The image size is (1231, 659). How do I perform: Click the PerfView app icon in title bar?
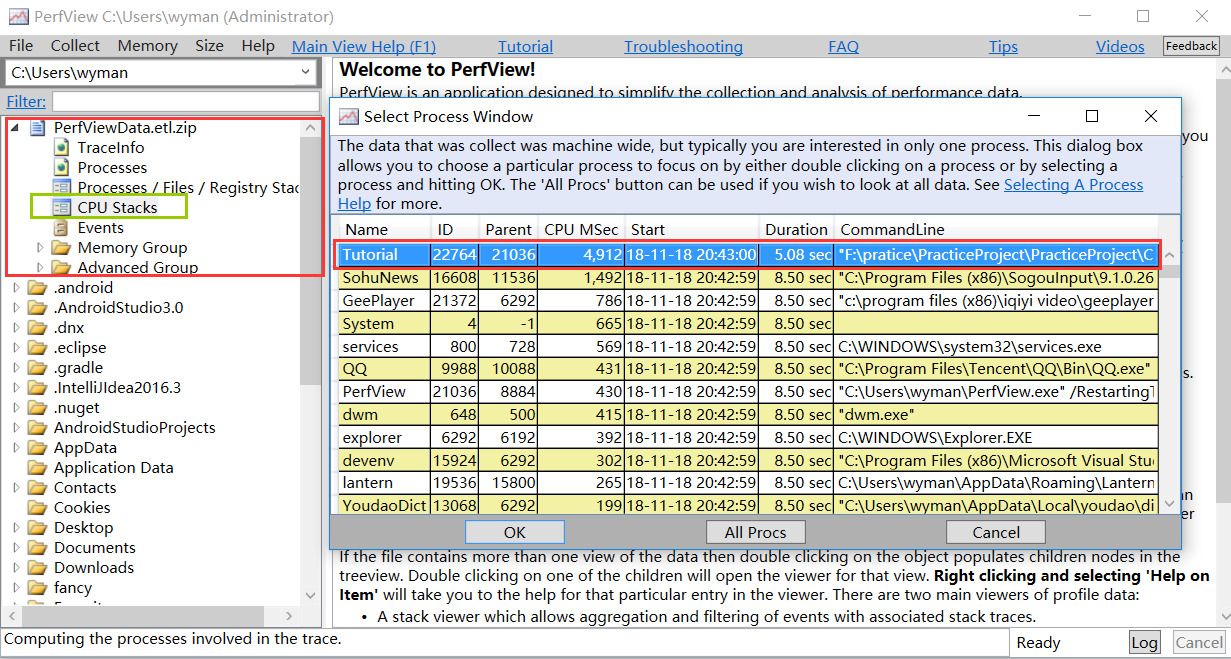coord(17,17)
